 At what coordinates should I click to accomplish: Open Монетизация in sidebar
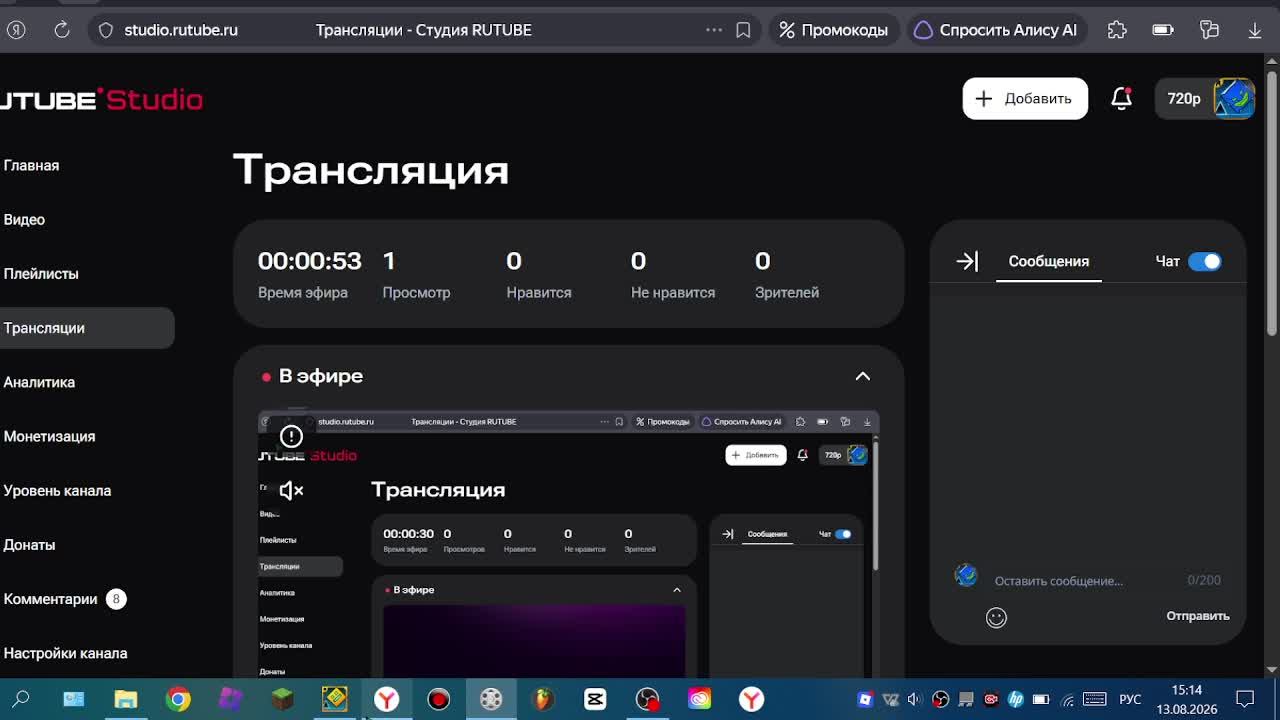tap(49, 436)
